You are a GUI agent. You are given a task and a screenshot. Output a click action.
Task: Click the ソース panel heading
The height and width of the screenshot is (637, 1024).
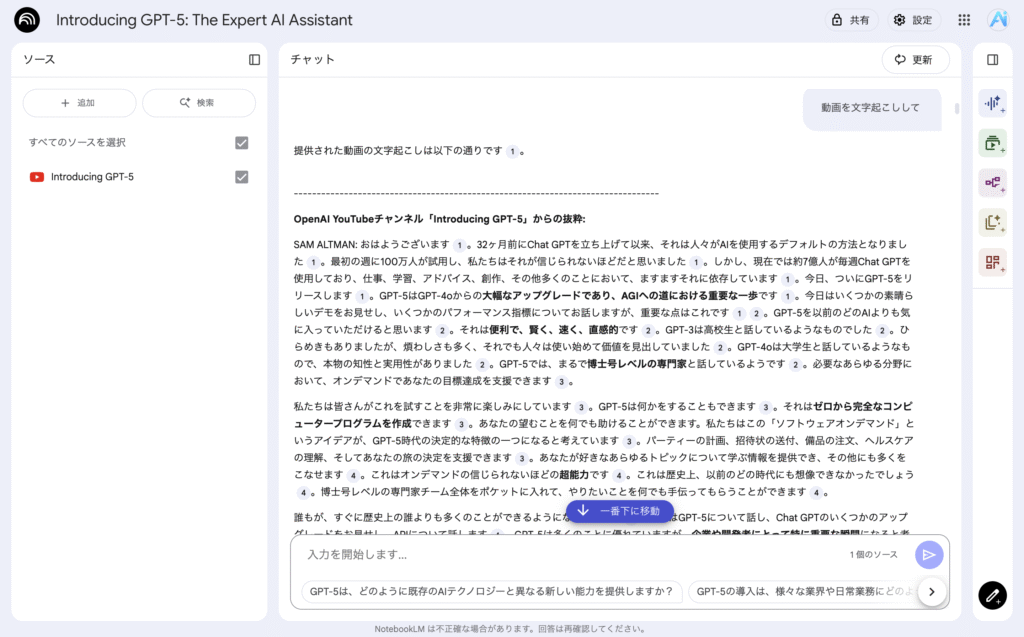pos(39,59)
